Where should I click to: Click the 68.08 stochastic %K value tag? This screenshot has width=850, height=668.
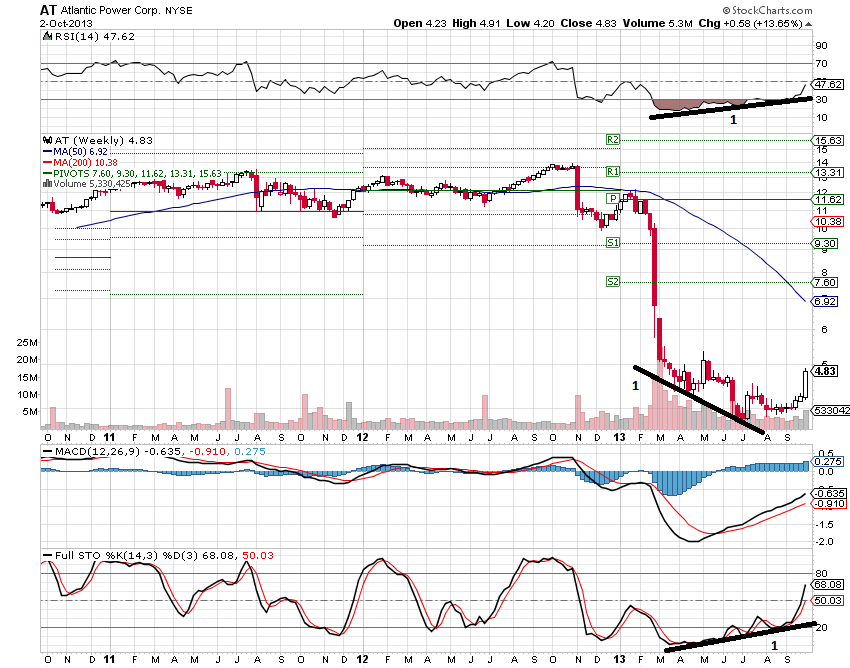(x=828, y=584)
